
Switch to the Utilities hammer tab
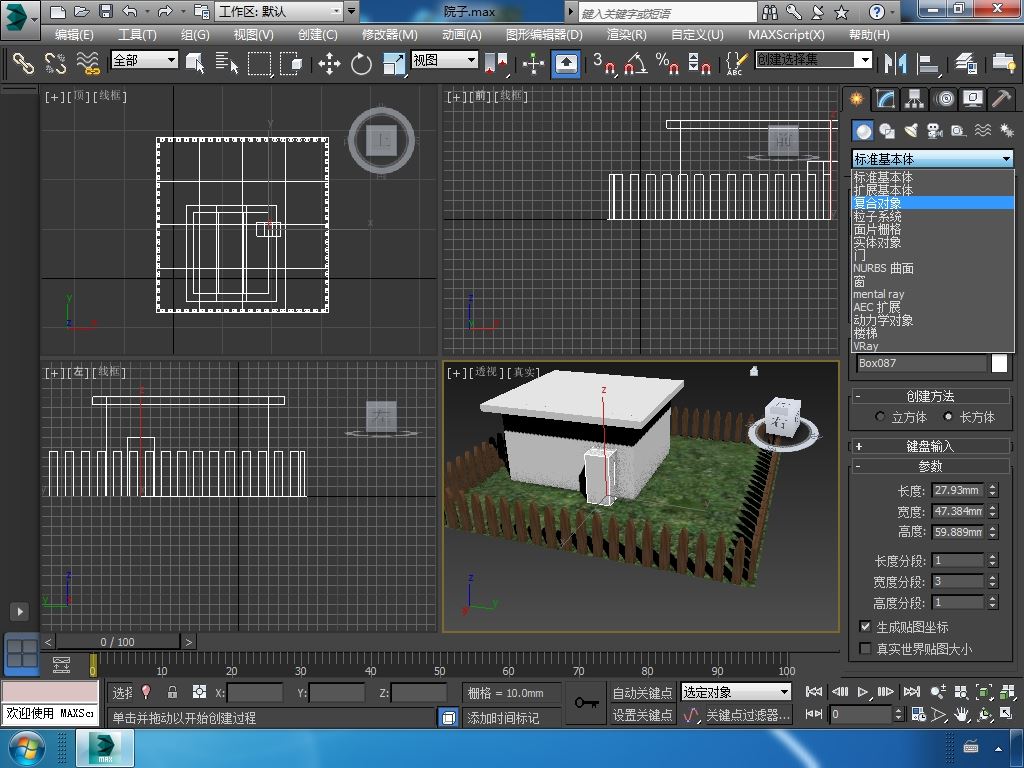point(1001,99)
